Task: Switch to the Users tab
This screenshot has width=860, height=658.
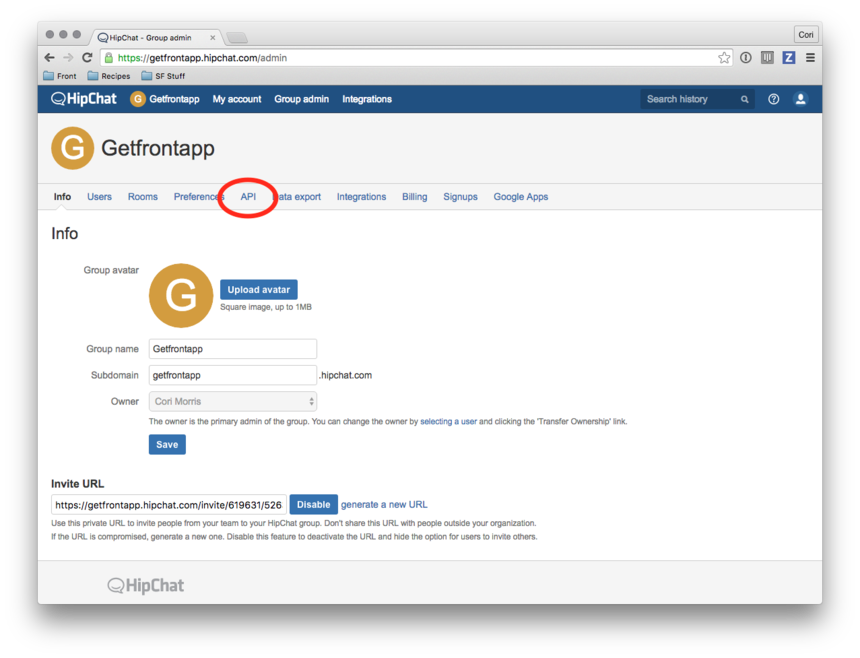Action: tap(99, 196)
